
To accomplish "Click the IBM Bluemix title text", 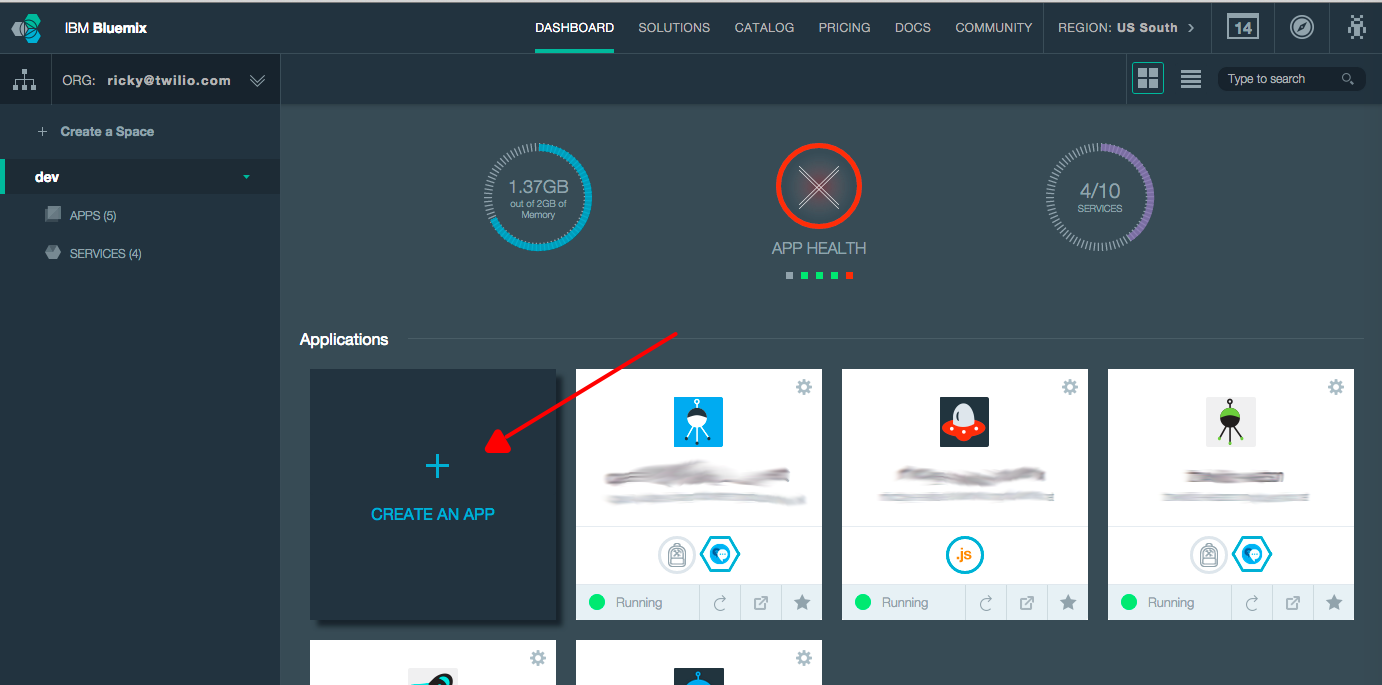I will (105, 28).
